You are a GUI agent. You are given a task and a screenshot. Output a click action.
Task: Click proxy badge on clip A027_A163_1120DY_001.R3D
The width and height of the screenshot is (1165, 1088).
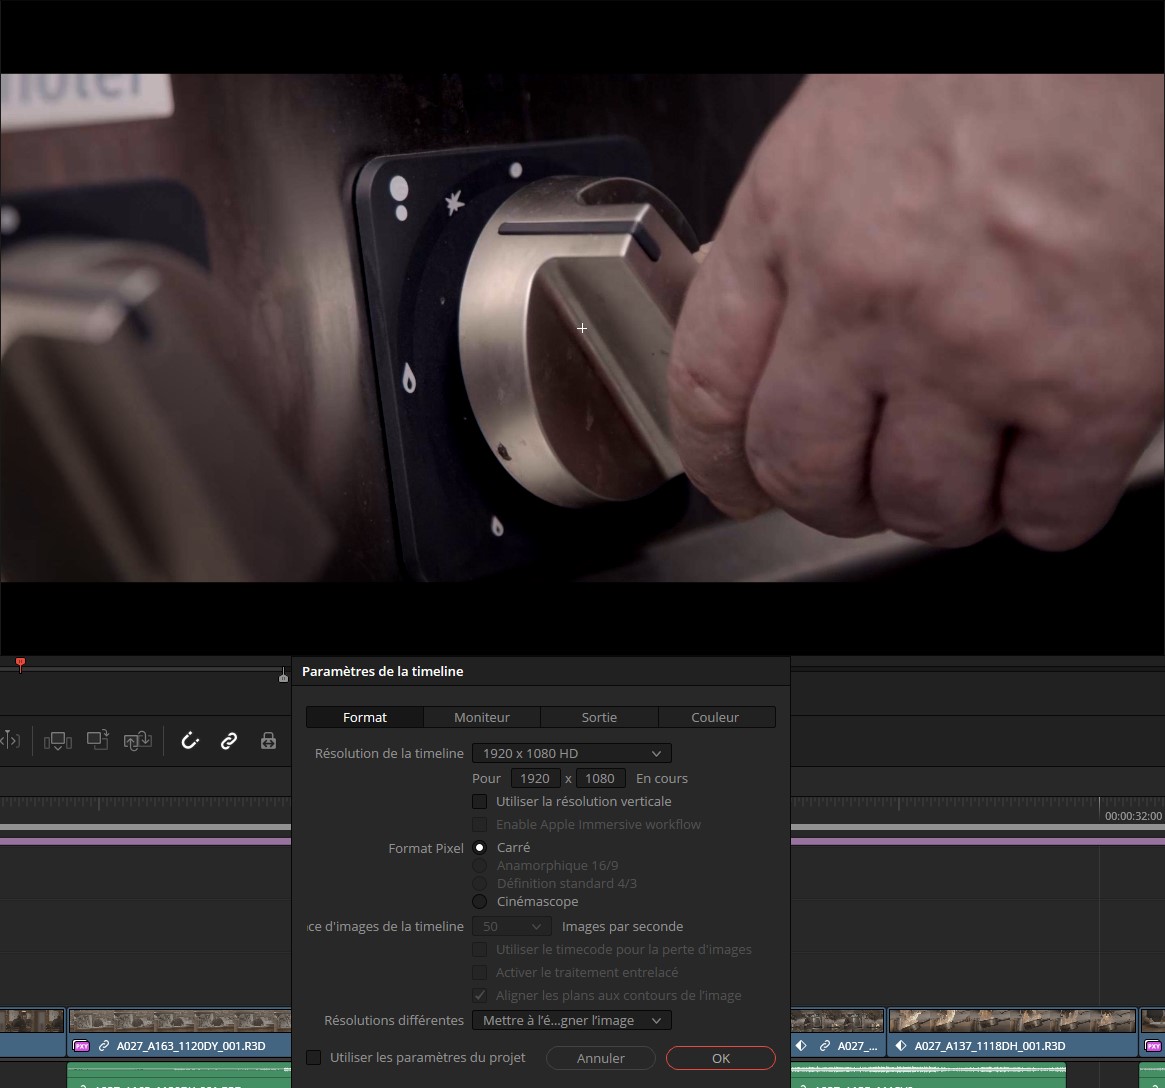point(82,1046)
